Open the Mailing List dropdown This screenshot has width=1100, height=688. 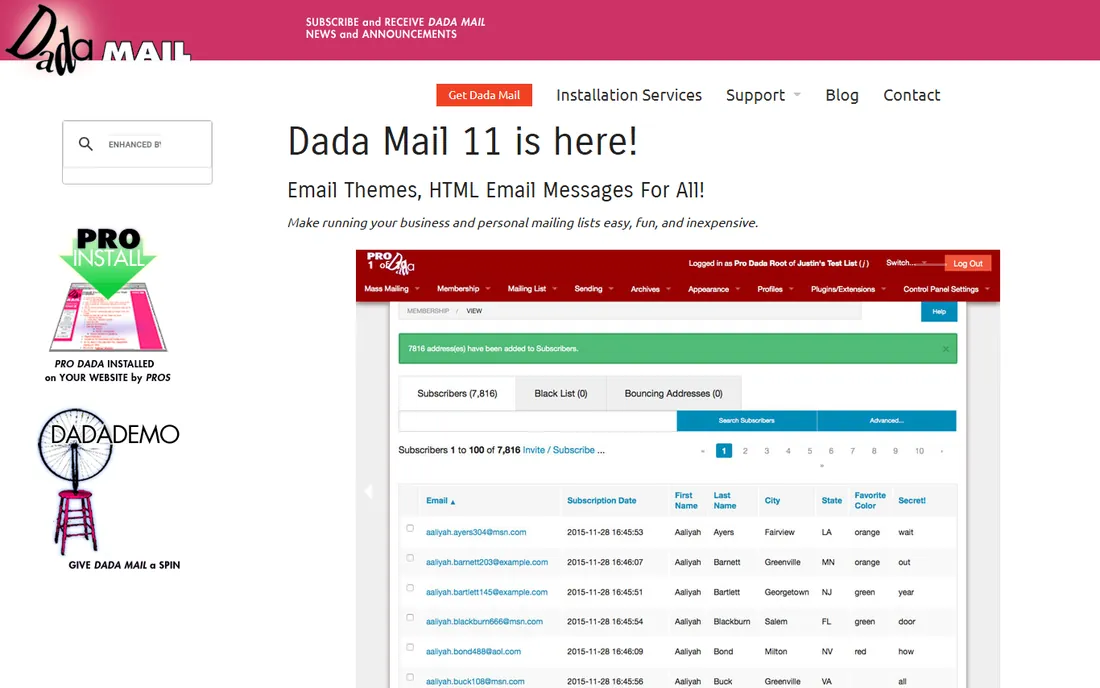click(532, 289)
